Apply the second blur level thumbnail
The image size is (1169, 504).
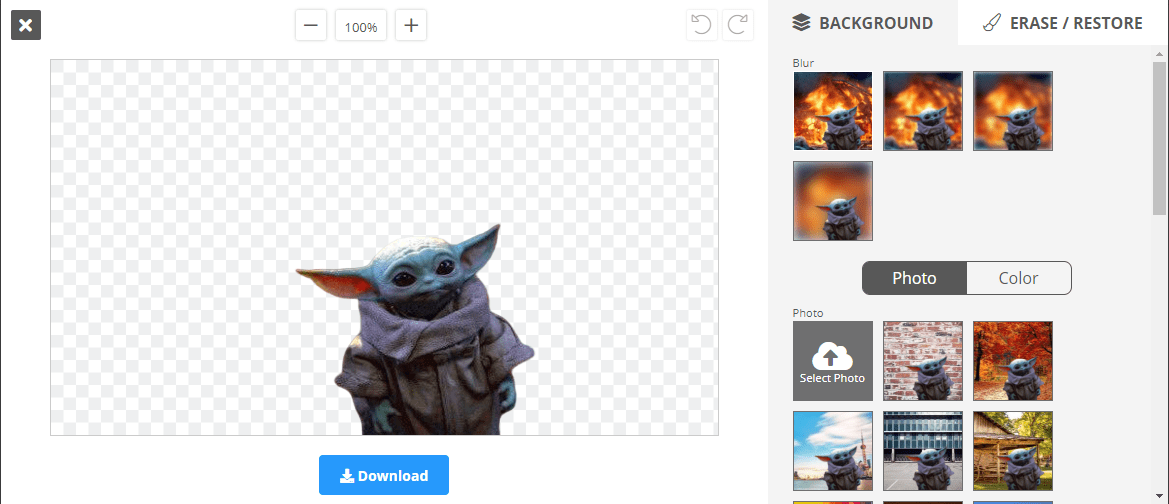click(923, 111)
